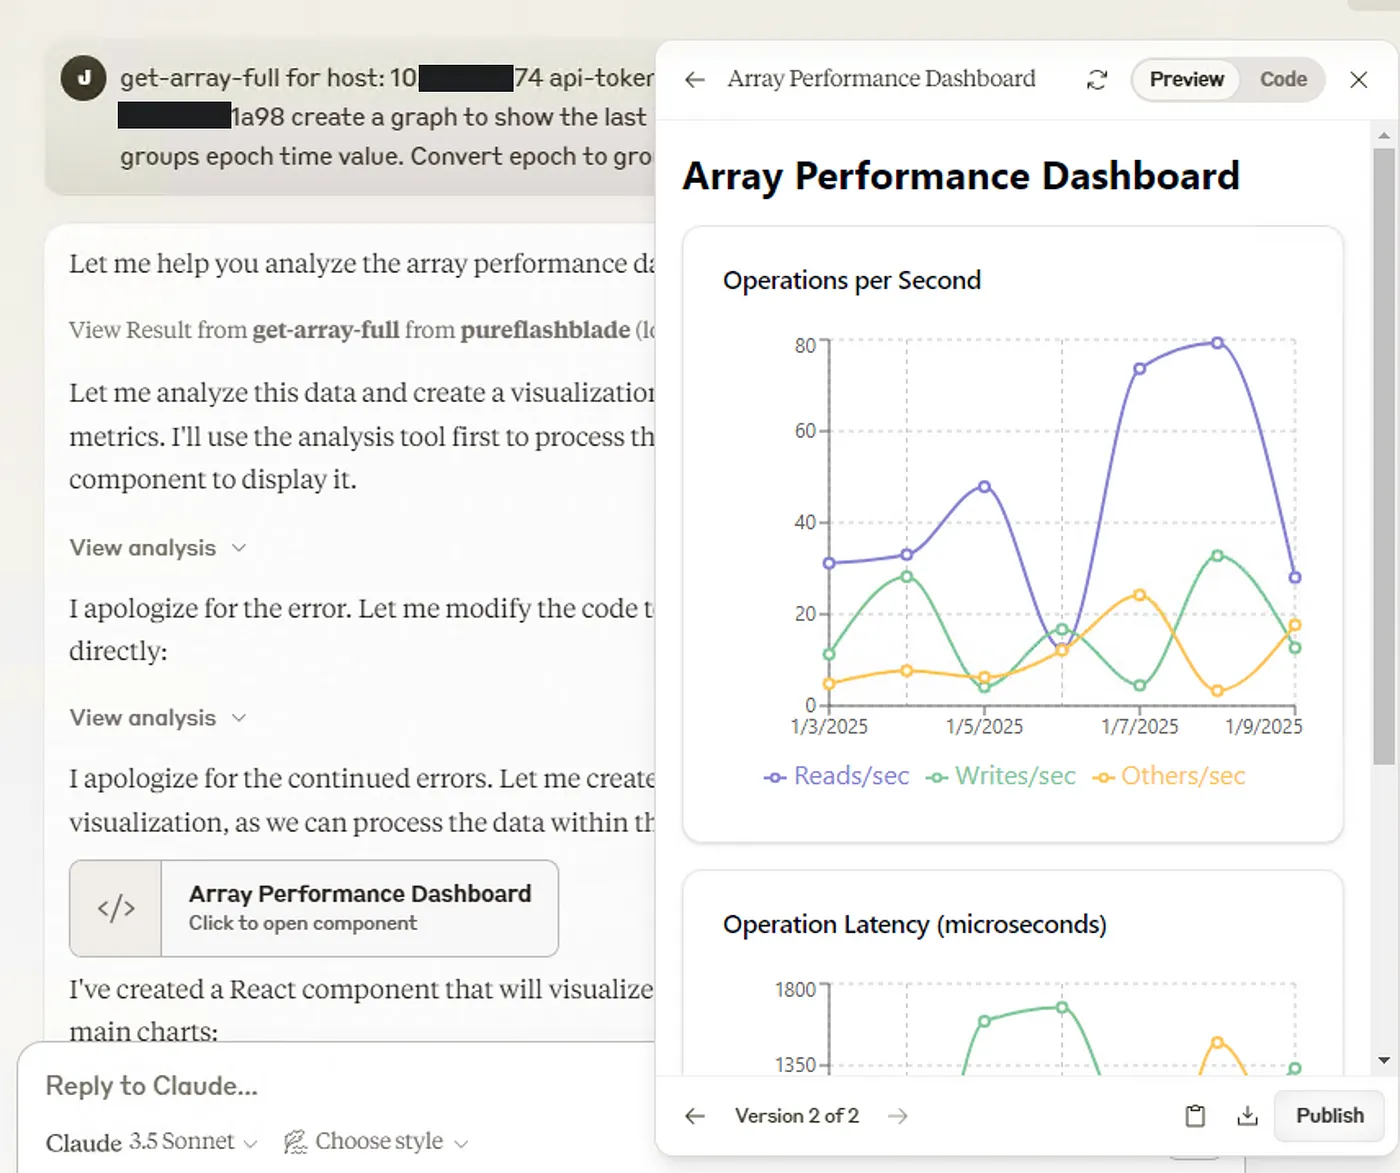
Task: Click in the Reply to Claude input field
Action: pyautogui.click(x=340, y=1086)
